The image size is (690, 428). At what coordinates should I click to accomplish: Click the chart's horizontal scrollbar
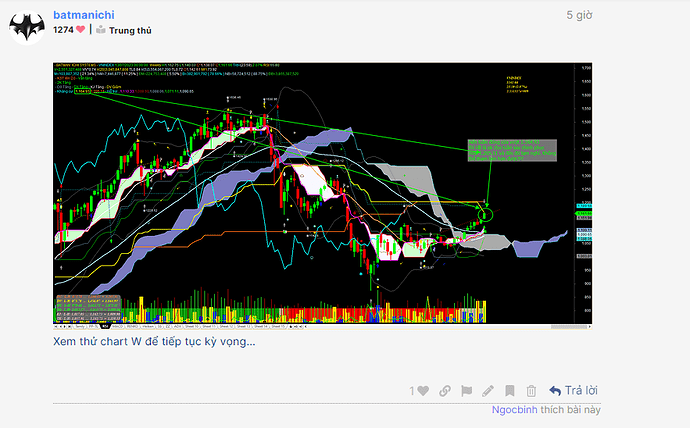coord(570,327)
